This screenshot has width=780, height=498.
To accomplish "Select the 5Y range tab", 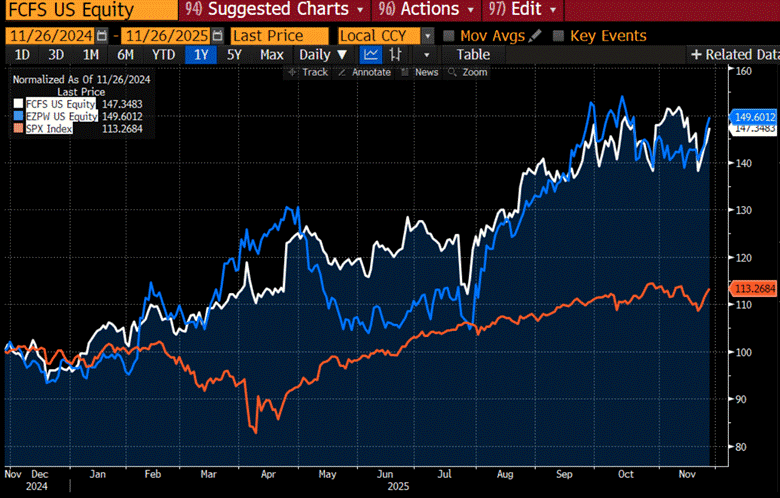I will tap(234, 55).
